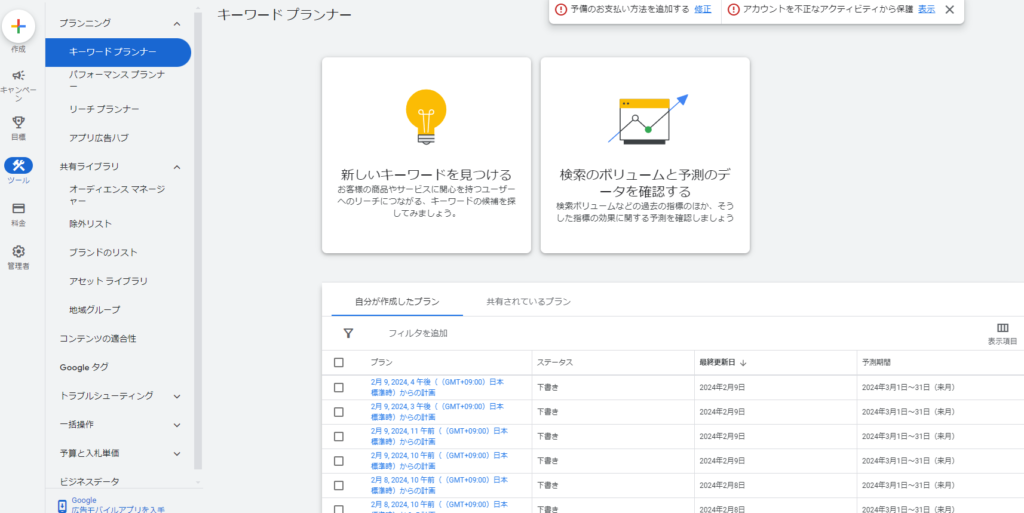Click the 新しいキーワードを見つける card title
The image size is (1024, 513).
pyautogui.click(x=426, y=175)
